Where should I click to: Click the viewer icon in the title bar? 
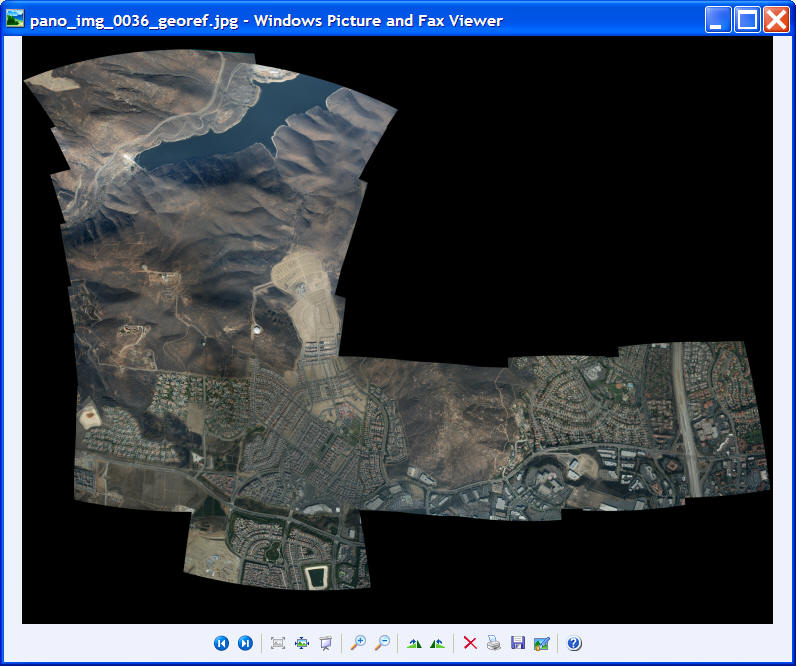pyautogui.click(x=15, y=19)
